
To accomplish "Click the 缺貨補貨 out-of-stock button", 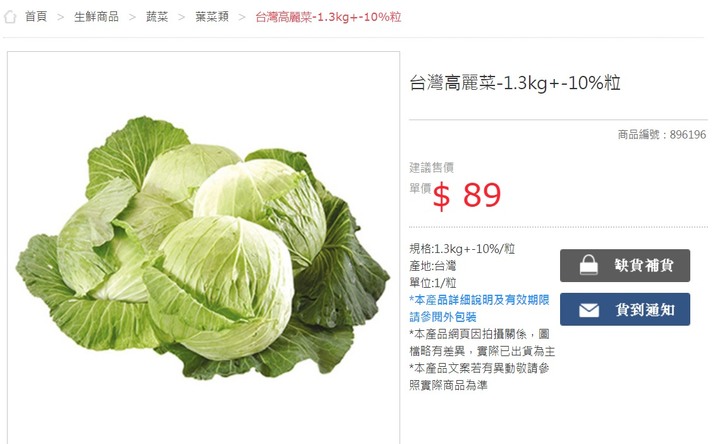I will (625, 265).
